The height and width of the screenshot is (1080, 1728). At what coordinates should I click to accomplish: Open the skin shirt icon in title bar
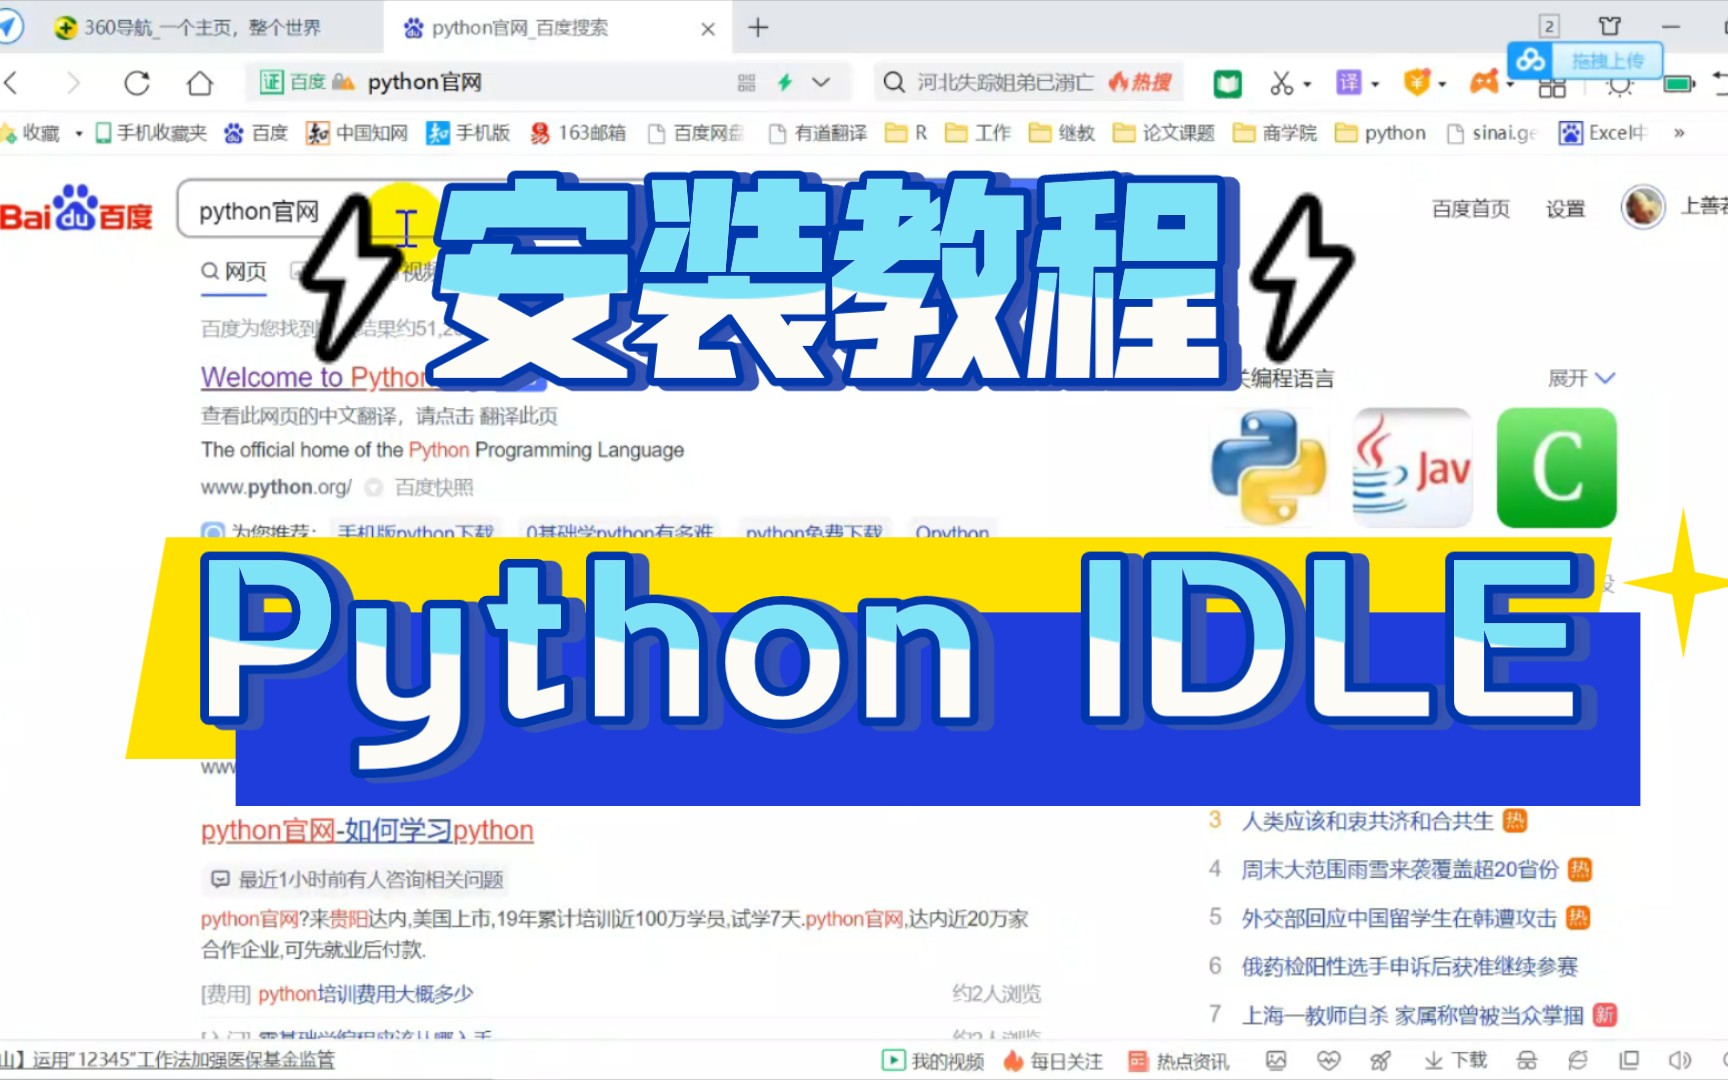click(1609, 26)
